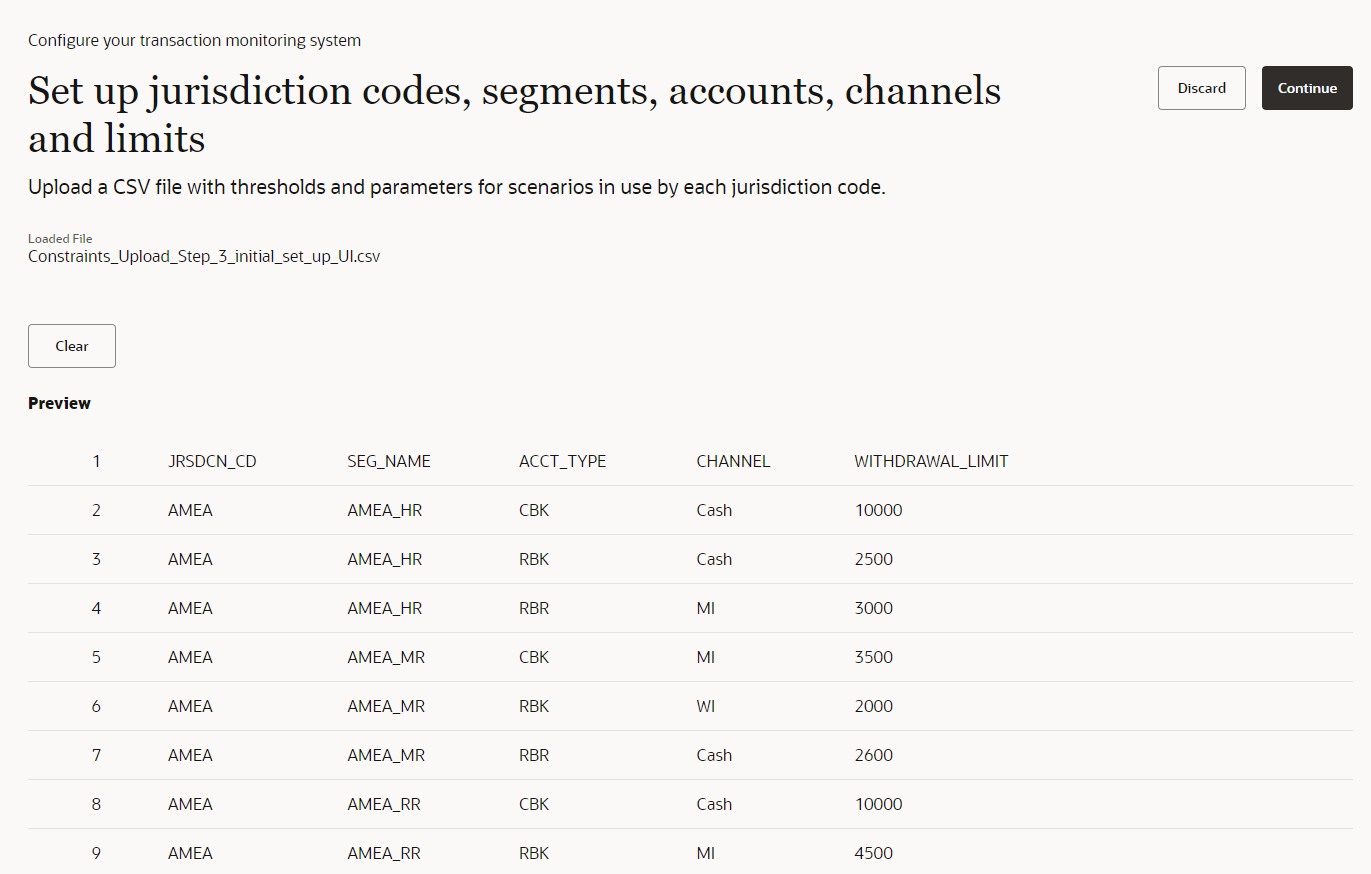
Task: Click the 2600 withdrawal limit cell
Action: pos(874,755)
